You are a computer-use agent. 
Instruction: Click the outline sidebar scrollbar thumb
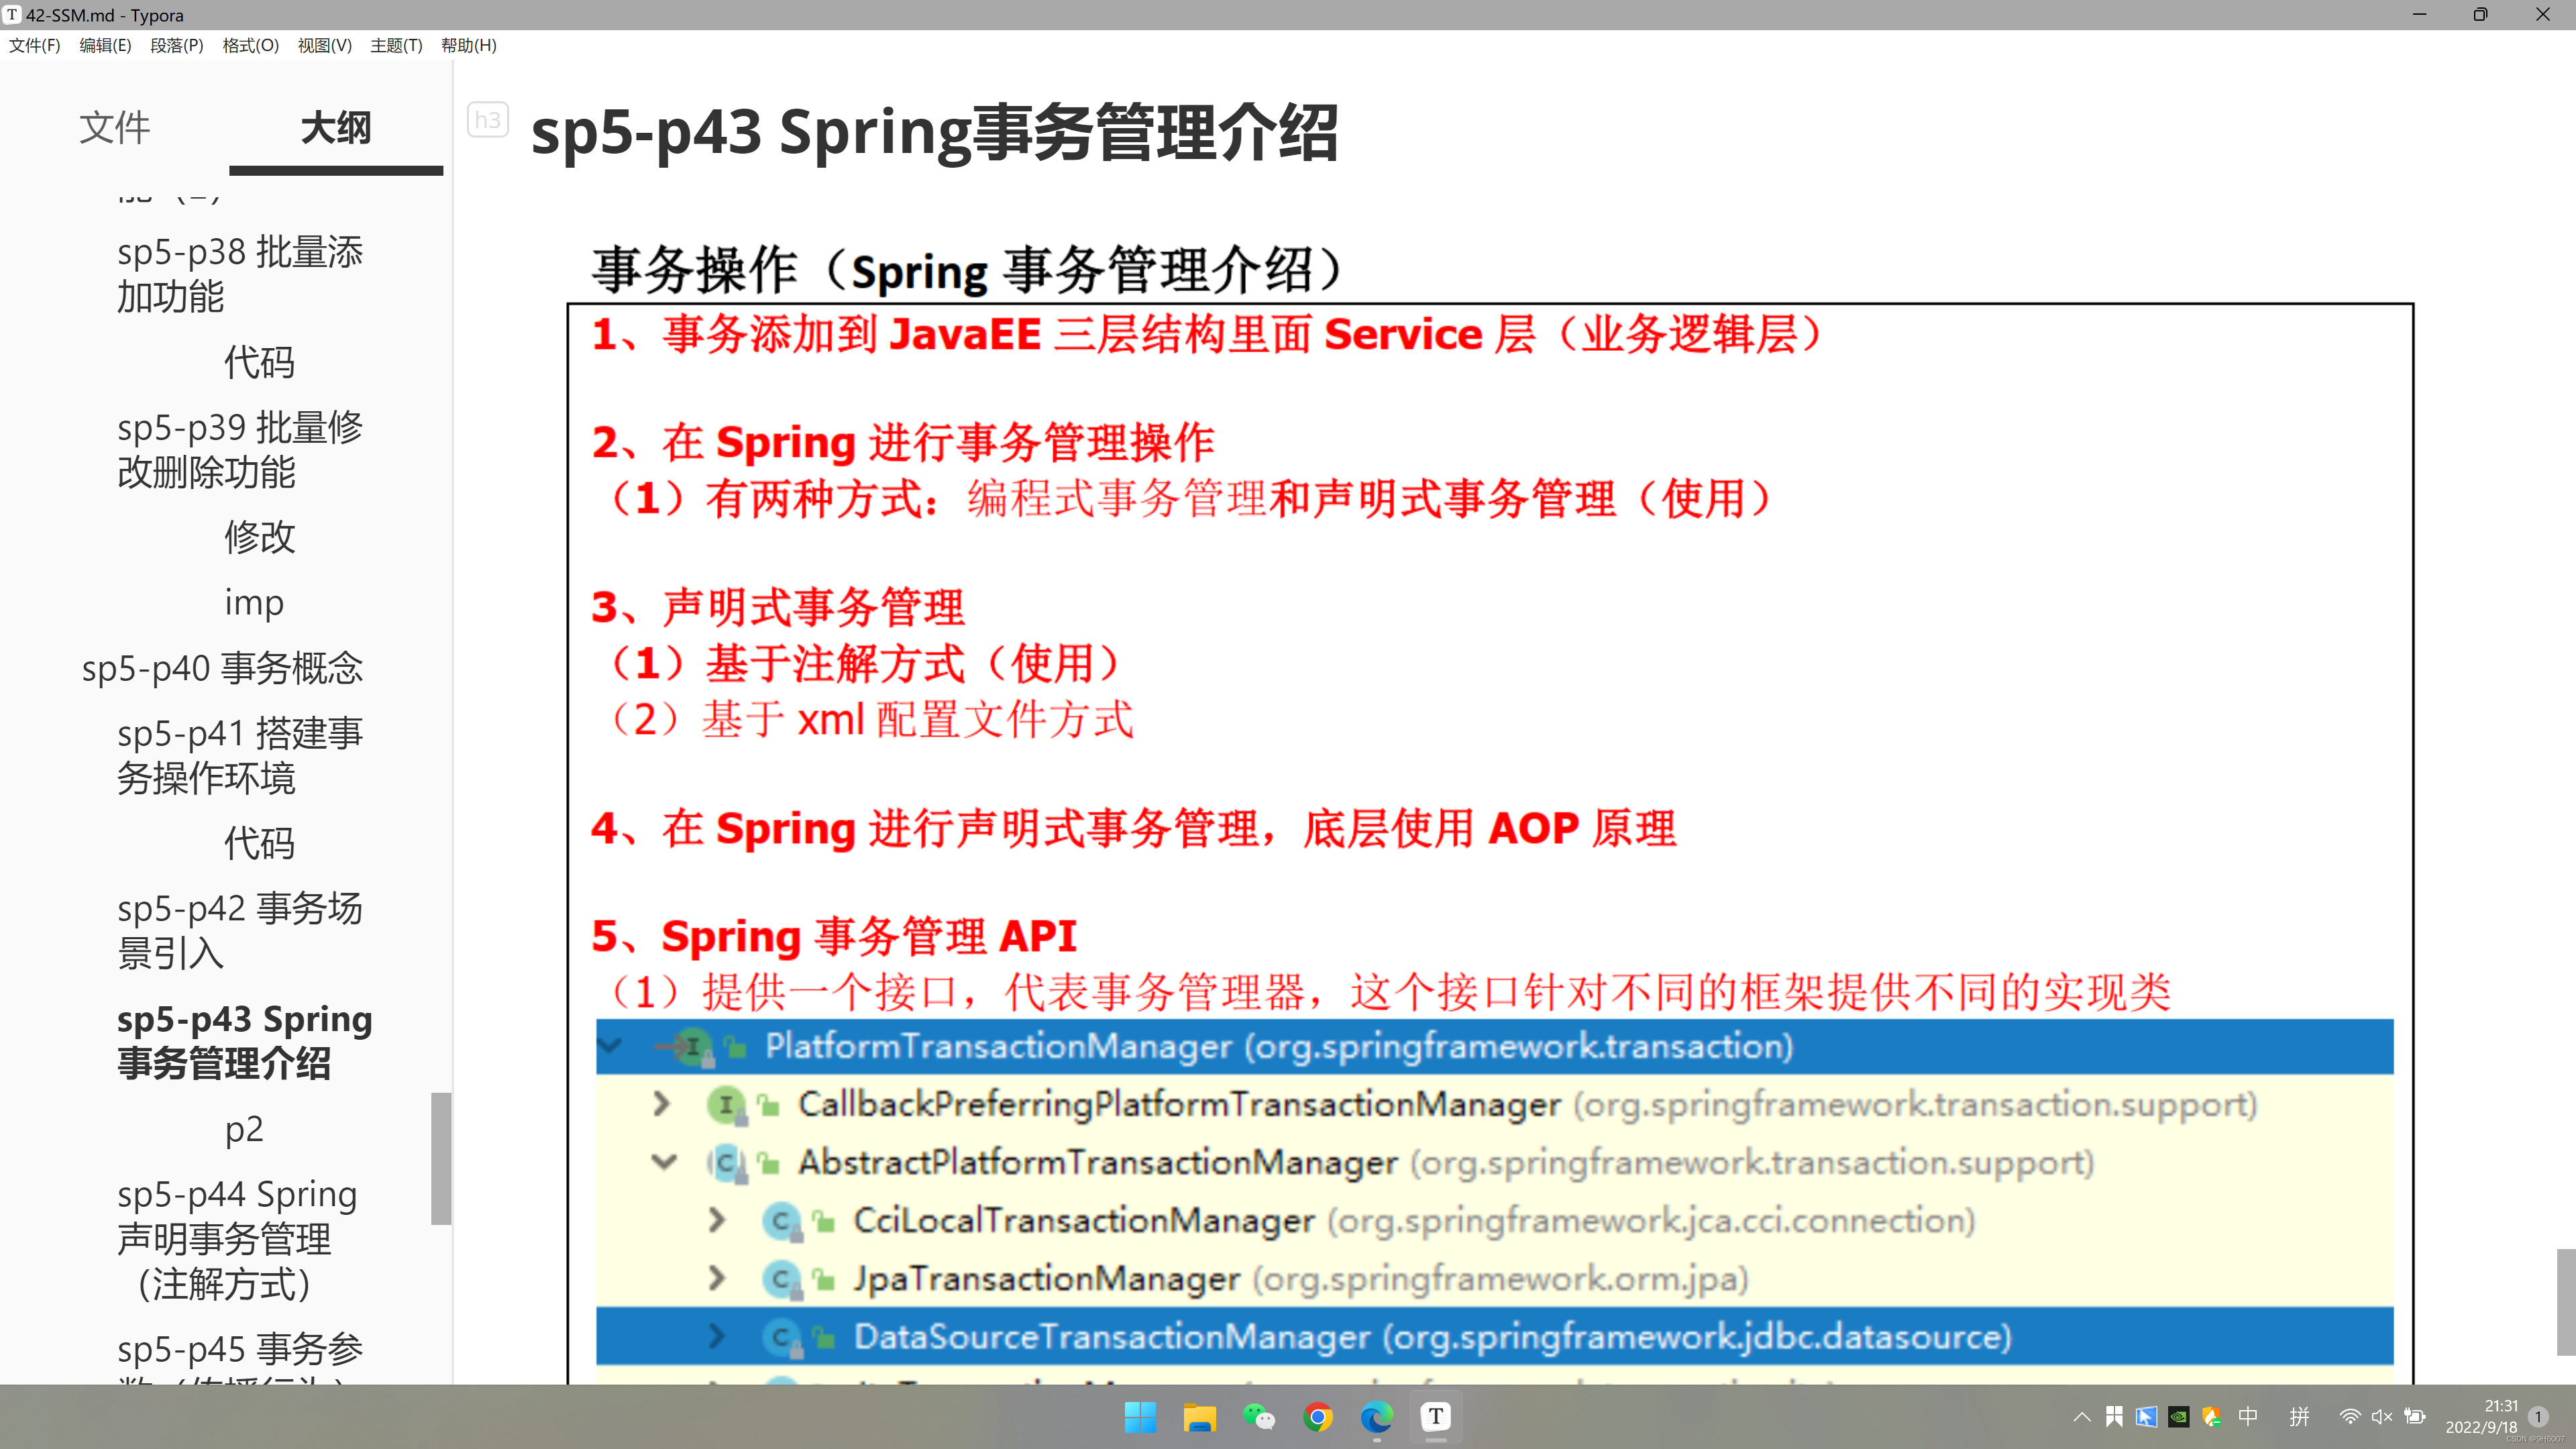point(441,1158)
